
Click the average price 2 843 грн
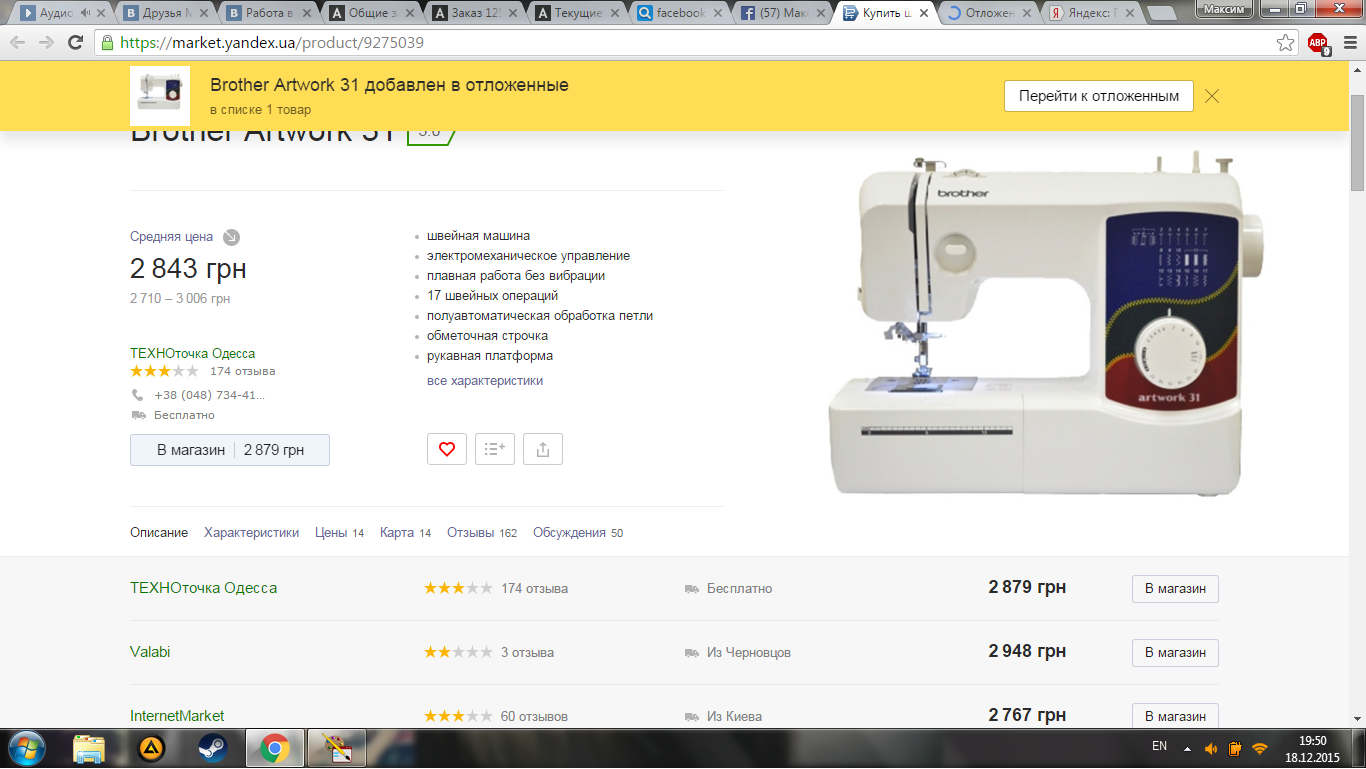(x=188, y=269)
